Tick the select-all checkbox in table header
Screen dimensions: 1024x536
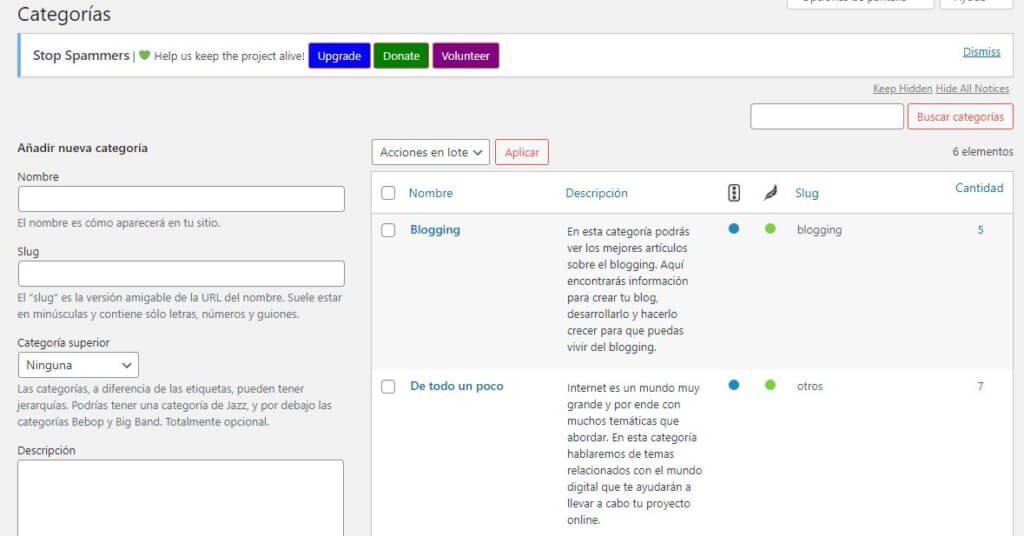pos(388,193)
